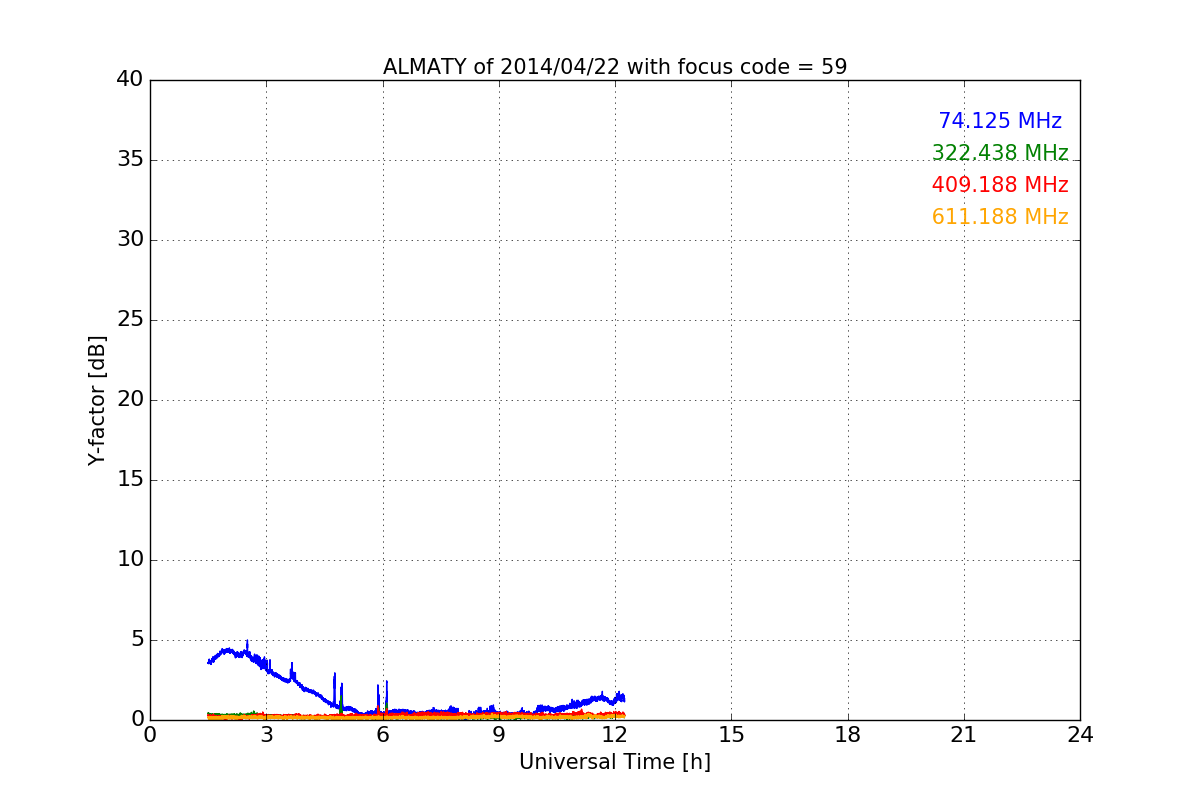Click the plot title ALMATY of 2014/04/22

tap(615, 67)
